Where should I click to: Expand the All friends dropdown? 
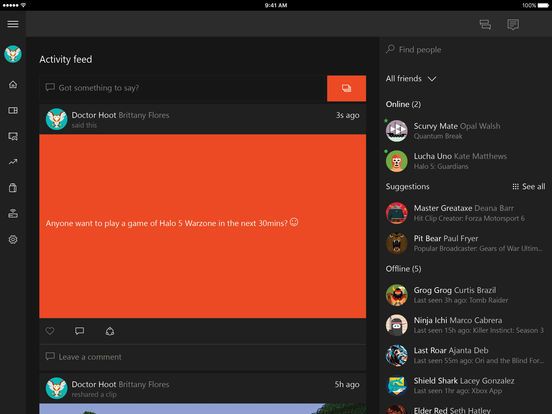(x=411, y=79)
